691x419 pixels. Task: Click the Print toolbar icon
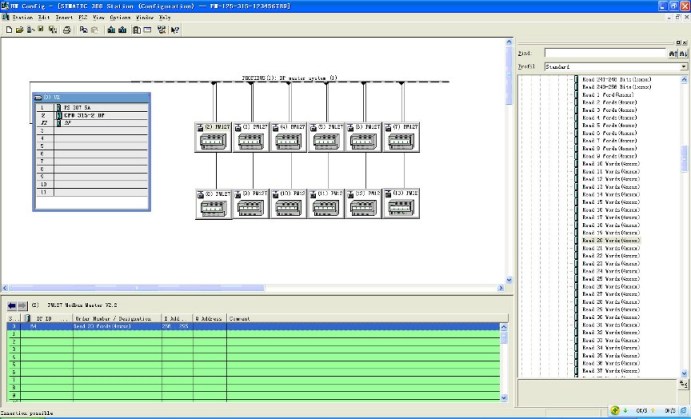67,31
